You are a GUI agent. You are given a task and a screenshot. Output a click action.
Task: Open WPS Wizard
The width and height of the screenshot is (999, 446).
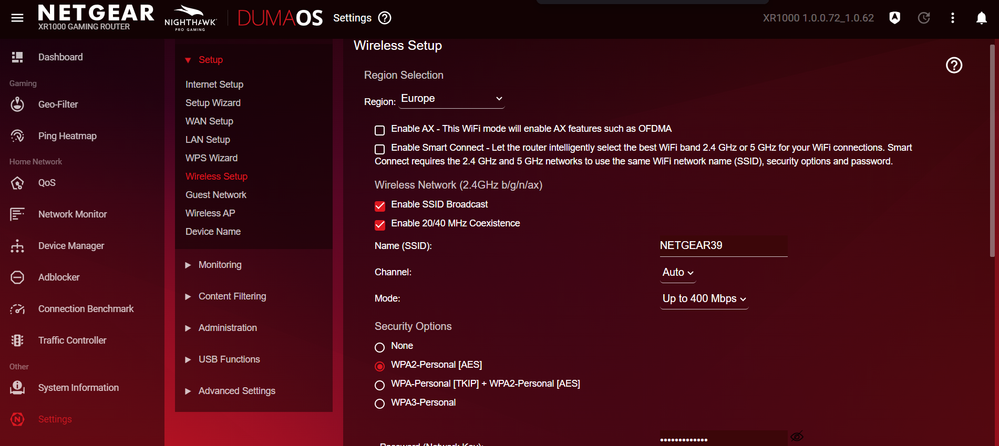tap(212, 158)
